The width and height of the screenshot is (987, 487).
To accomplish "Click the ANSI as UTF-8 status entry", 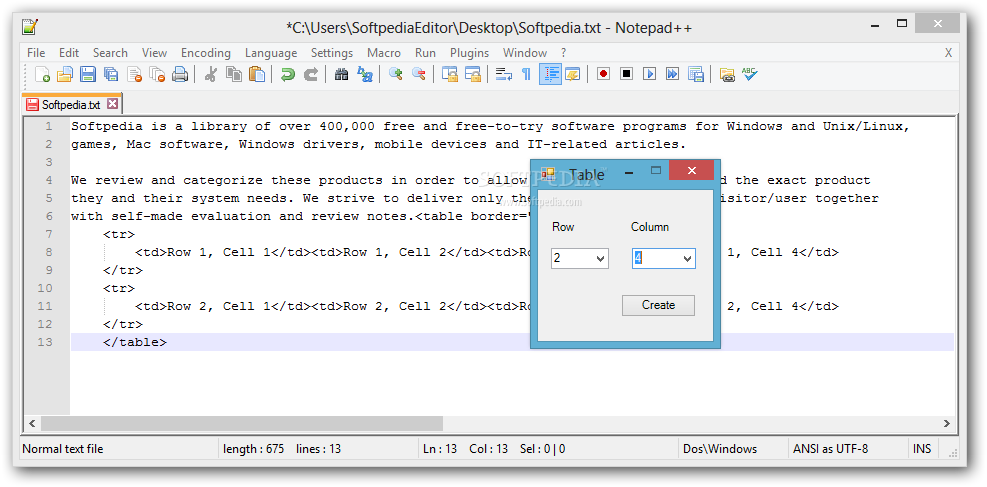I will point(830,449).
